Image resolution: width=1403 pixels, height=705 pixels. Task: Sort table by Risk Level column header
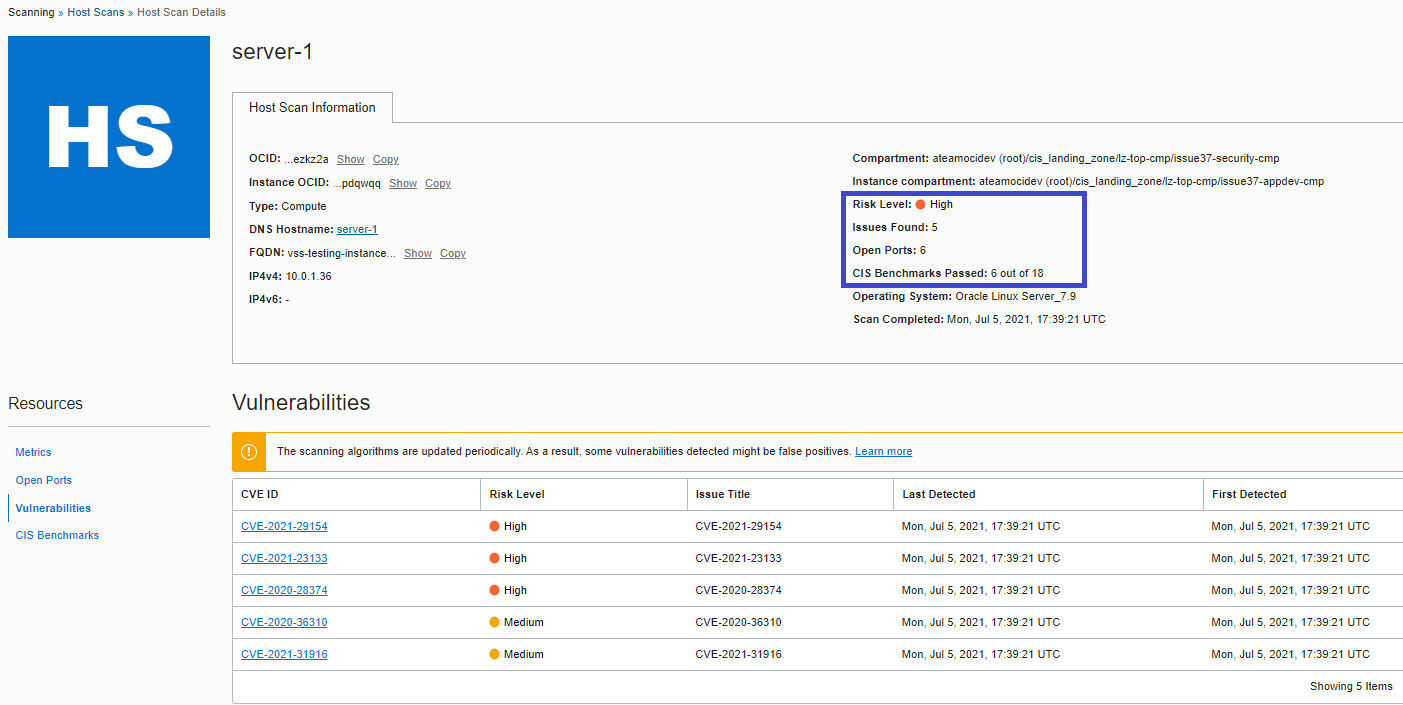click(x=517, y=494)
